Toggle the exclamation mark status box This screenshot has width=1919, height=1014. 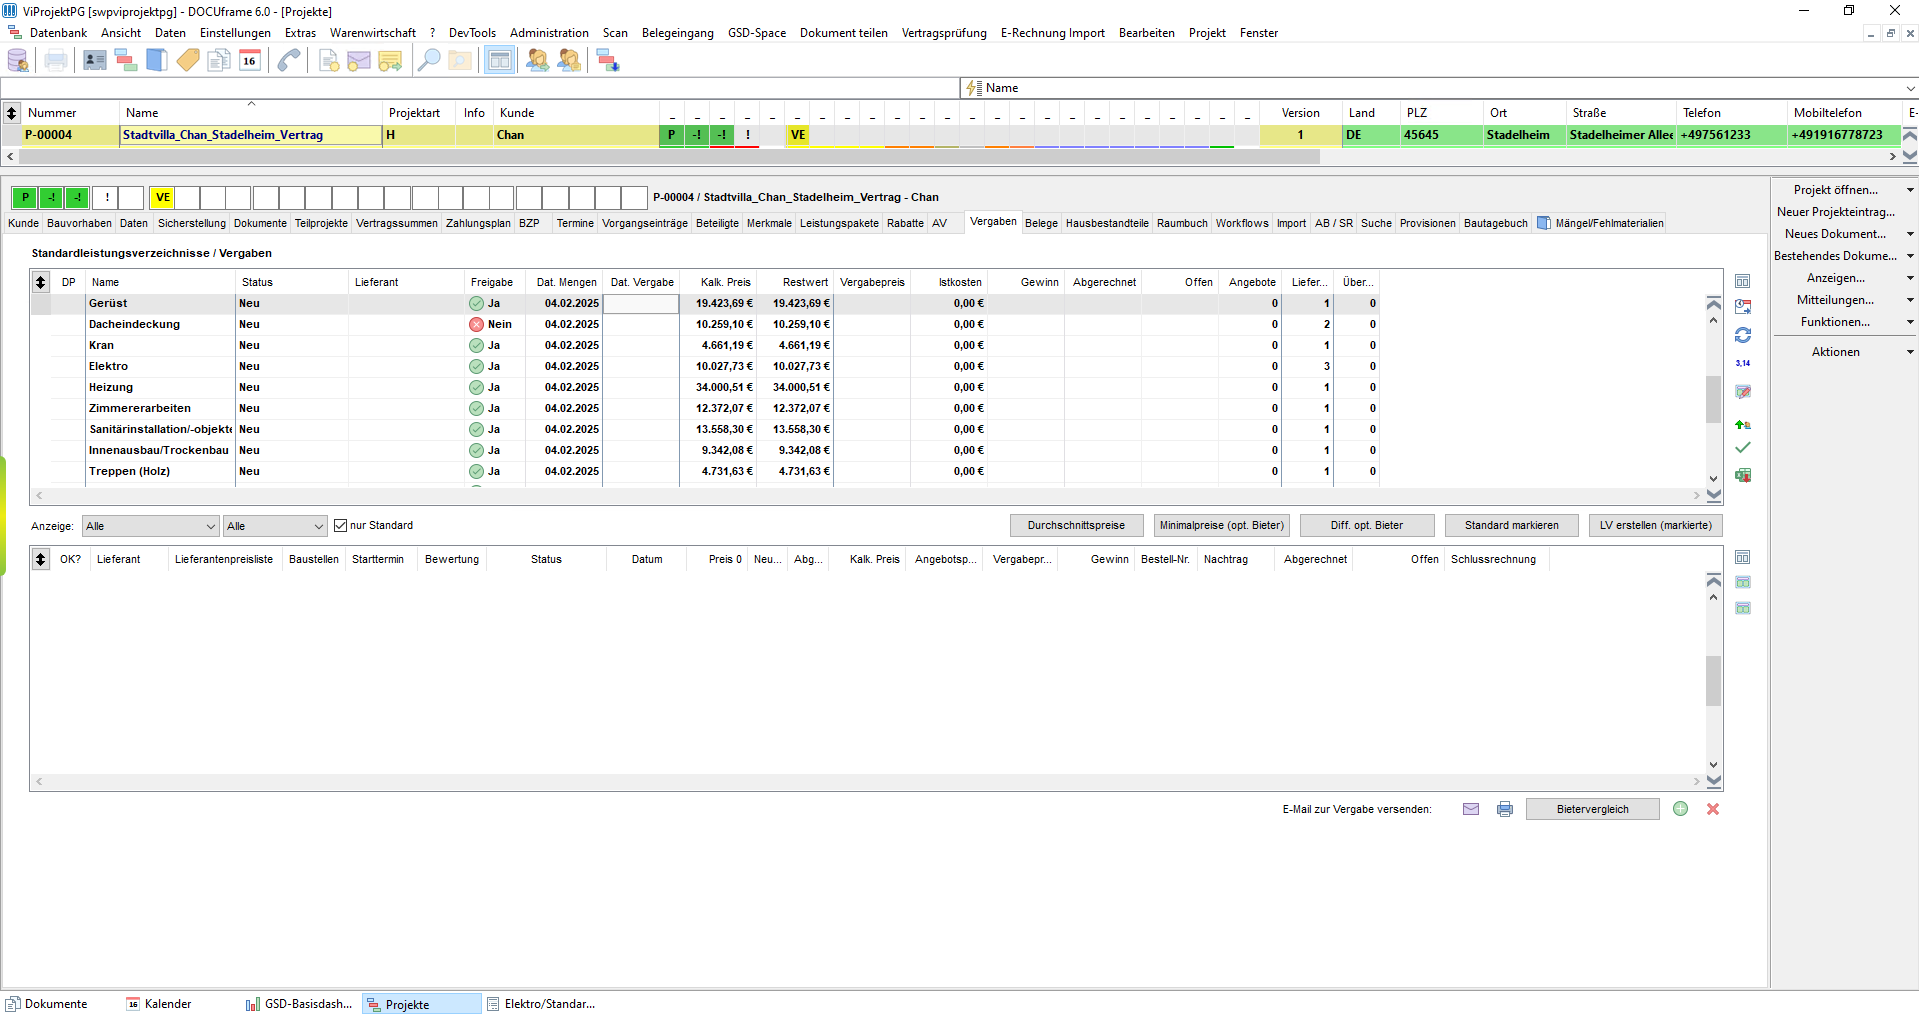107,198
